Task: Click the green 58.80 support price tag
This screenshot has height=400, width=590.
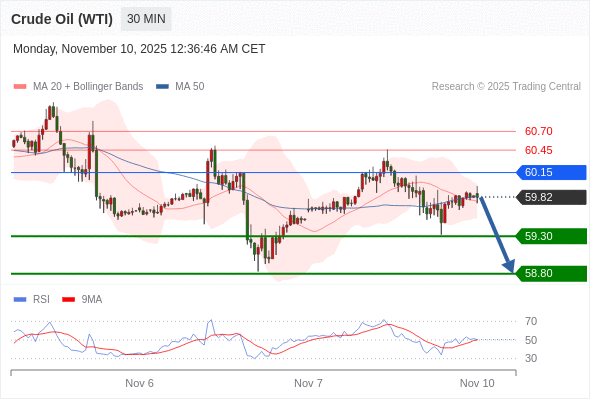Action: tap(551, 274)
